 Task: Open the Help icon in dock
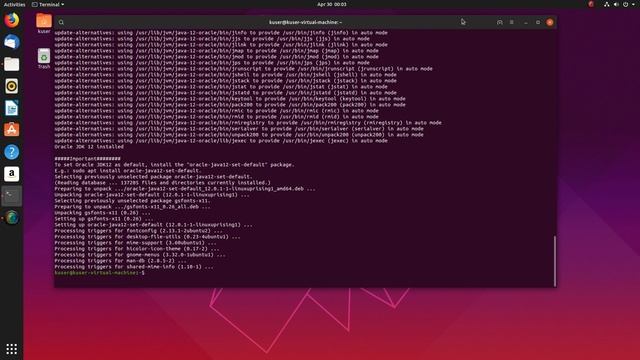11,152
